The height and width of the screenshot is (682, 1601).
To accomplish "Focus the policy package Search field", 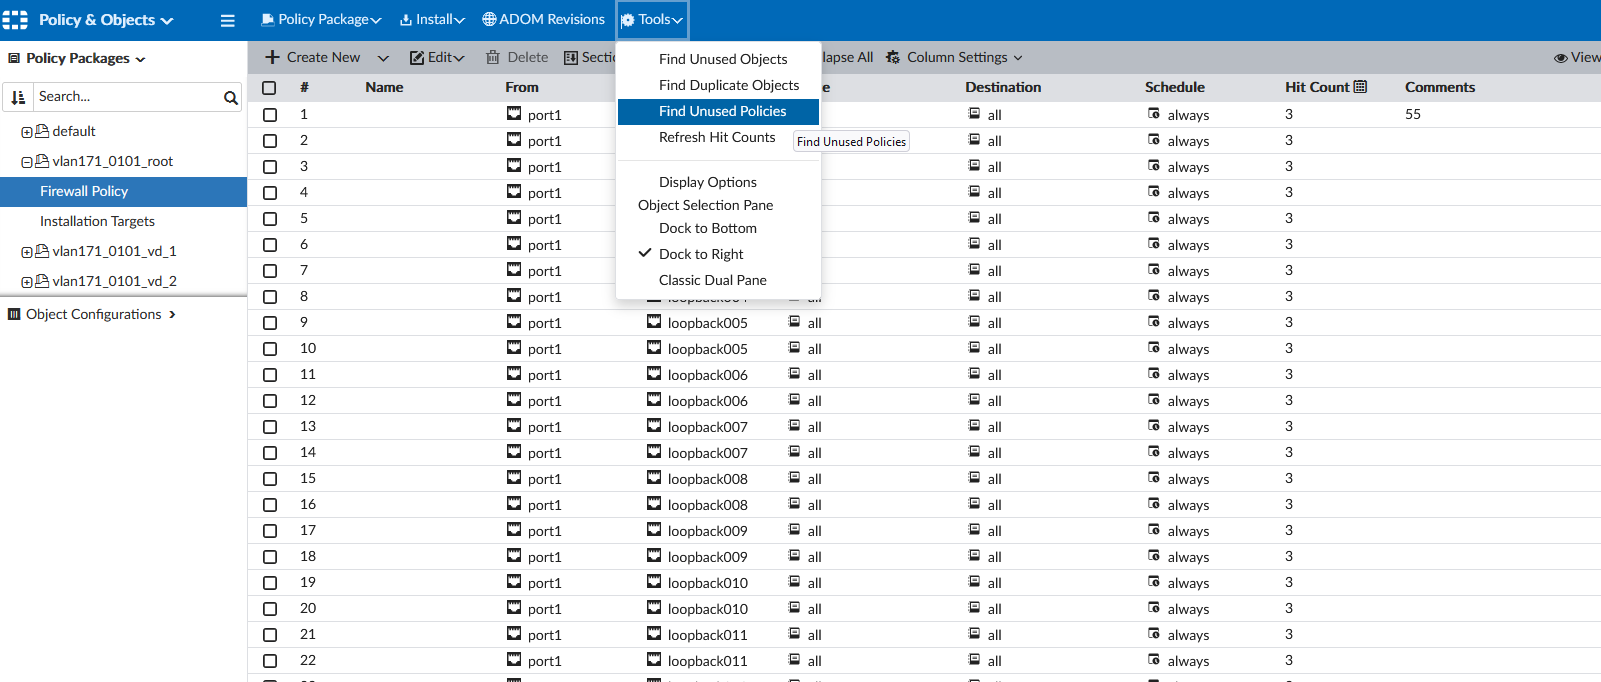I will click(x=127, y=97).
